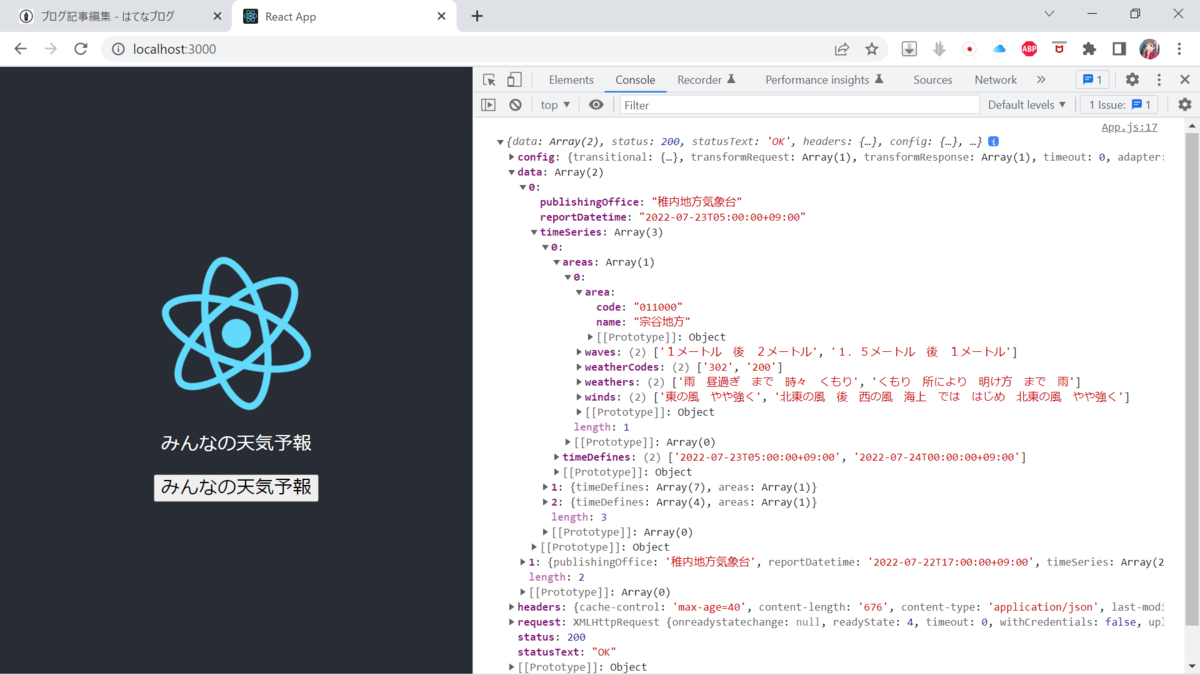Expand the weatherCodes array row
Viewport: 1200px width, 675px height.
[x=579, y=367]
